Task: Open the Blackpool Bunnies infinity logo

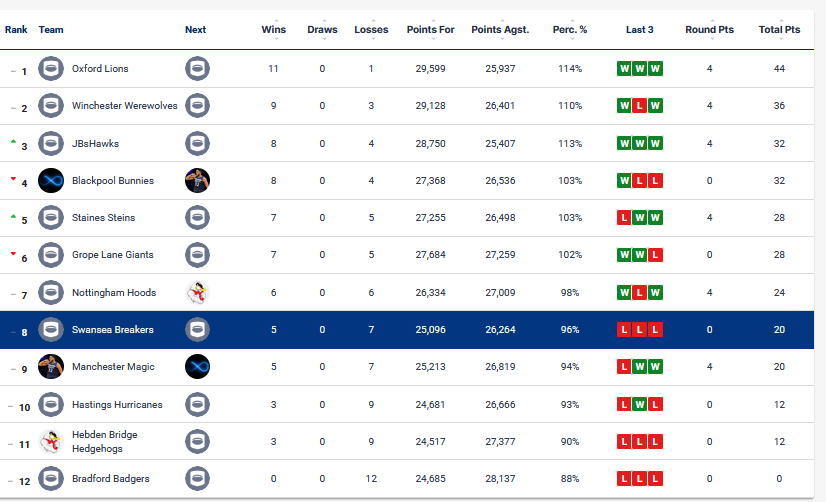Action: 51,181
